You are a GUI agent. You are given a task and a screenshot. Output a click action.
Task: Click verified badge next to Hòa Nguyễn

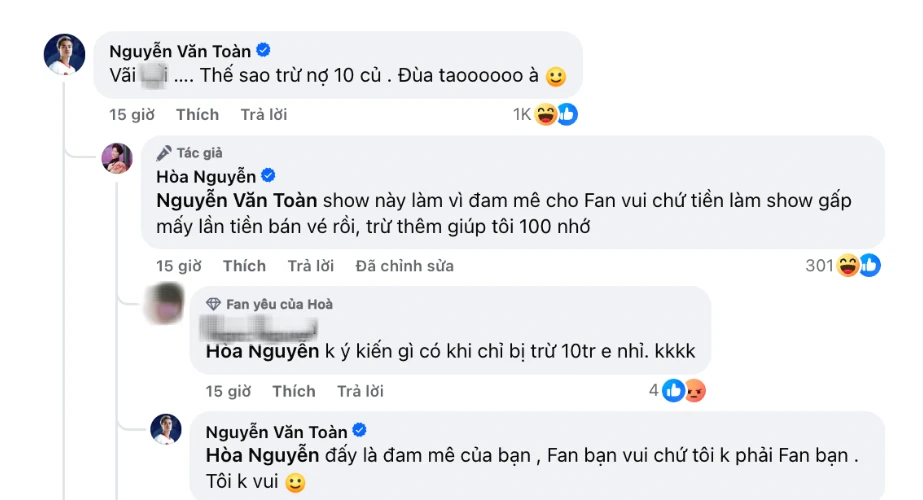click(266, 176)
